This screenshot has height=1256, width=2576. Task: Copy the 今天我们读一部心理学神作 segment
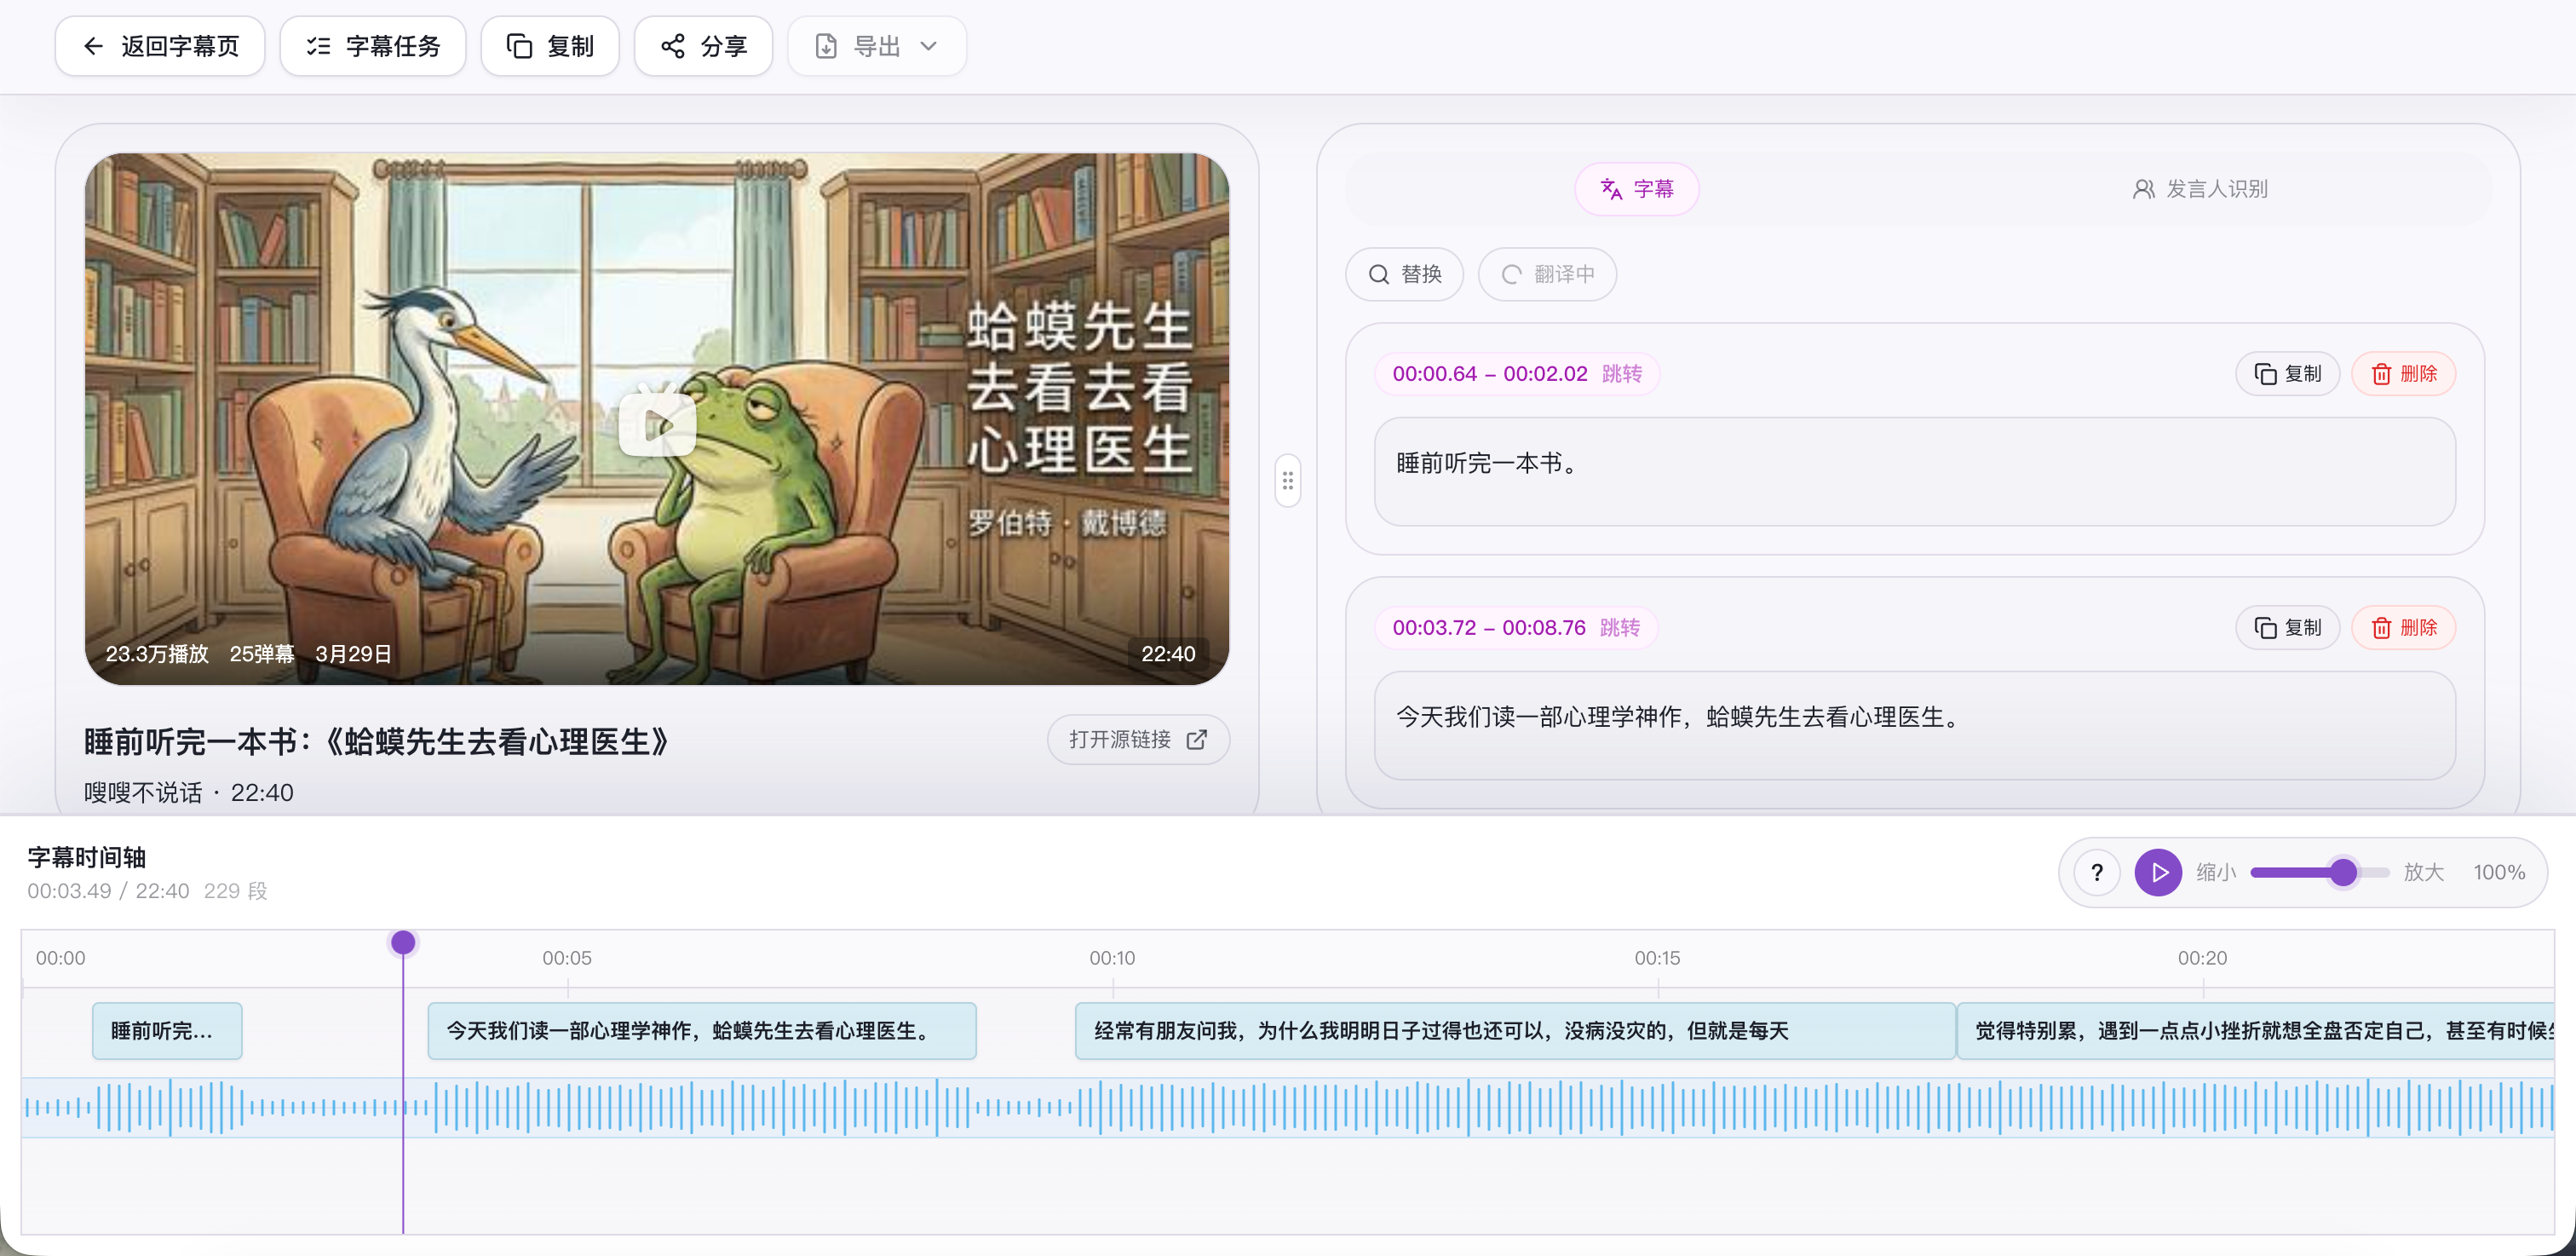pos(2288,628)
